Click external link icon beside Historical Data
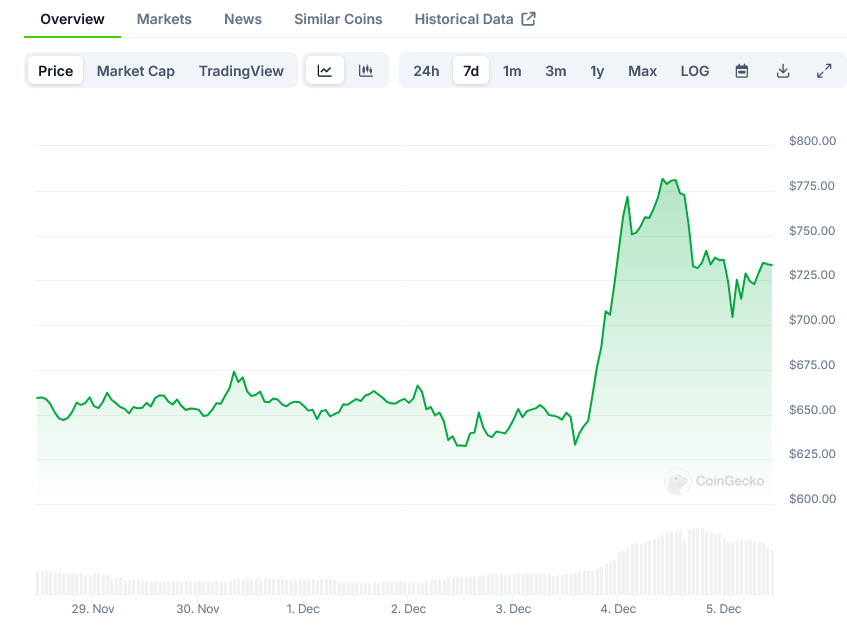Viewport: 847px width, 639px height. [x=529, y=19]
